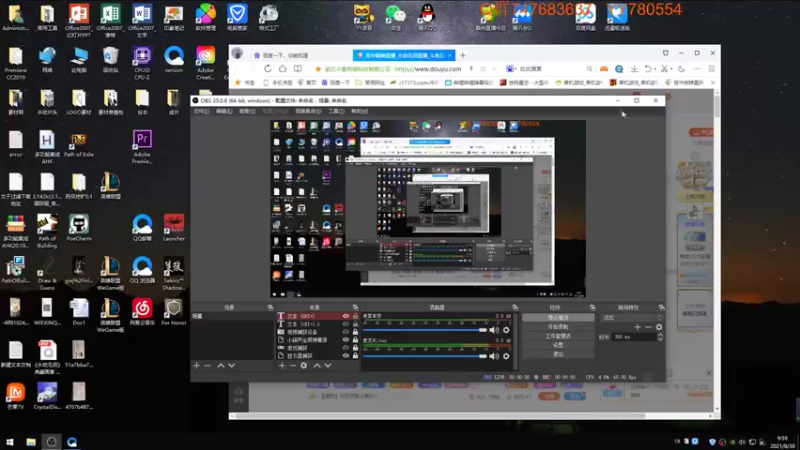800x450 pixels.
Task: Click the browser search box field
Action: coord(548,69)
